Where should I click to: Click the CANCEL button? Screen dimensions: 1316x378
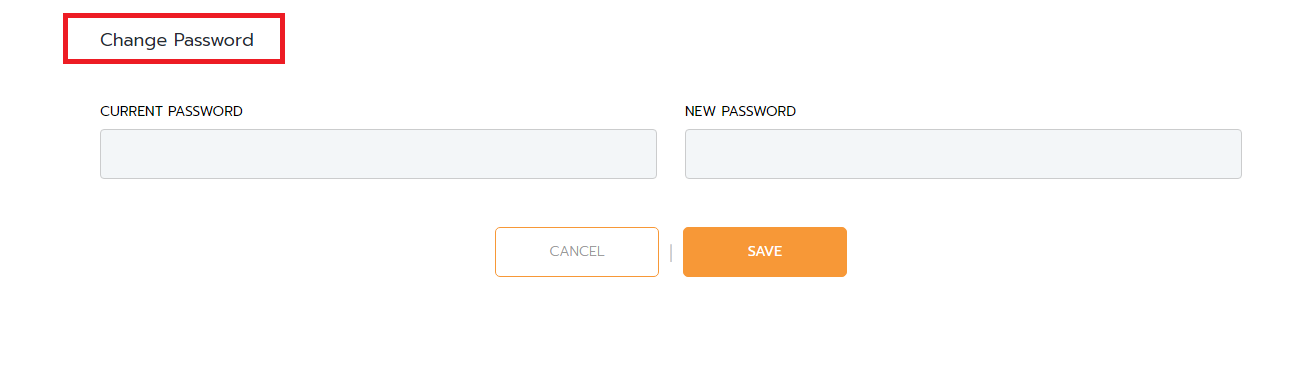[577, 252]
